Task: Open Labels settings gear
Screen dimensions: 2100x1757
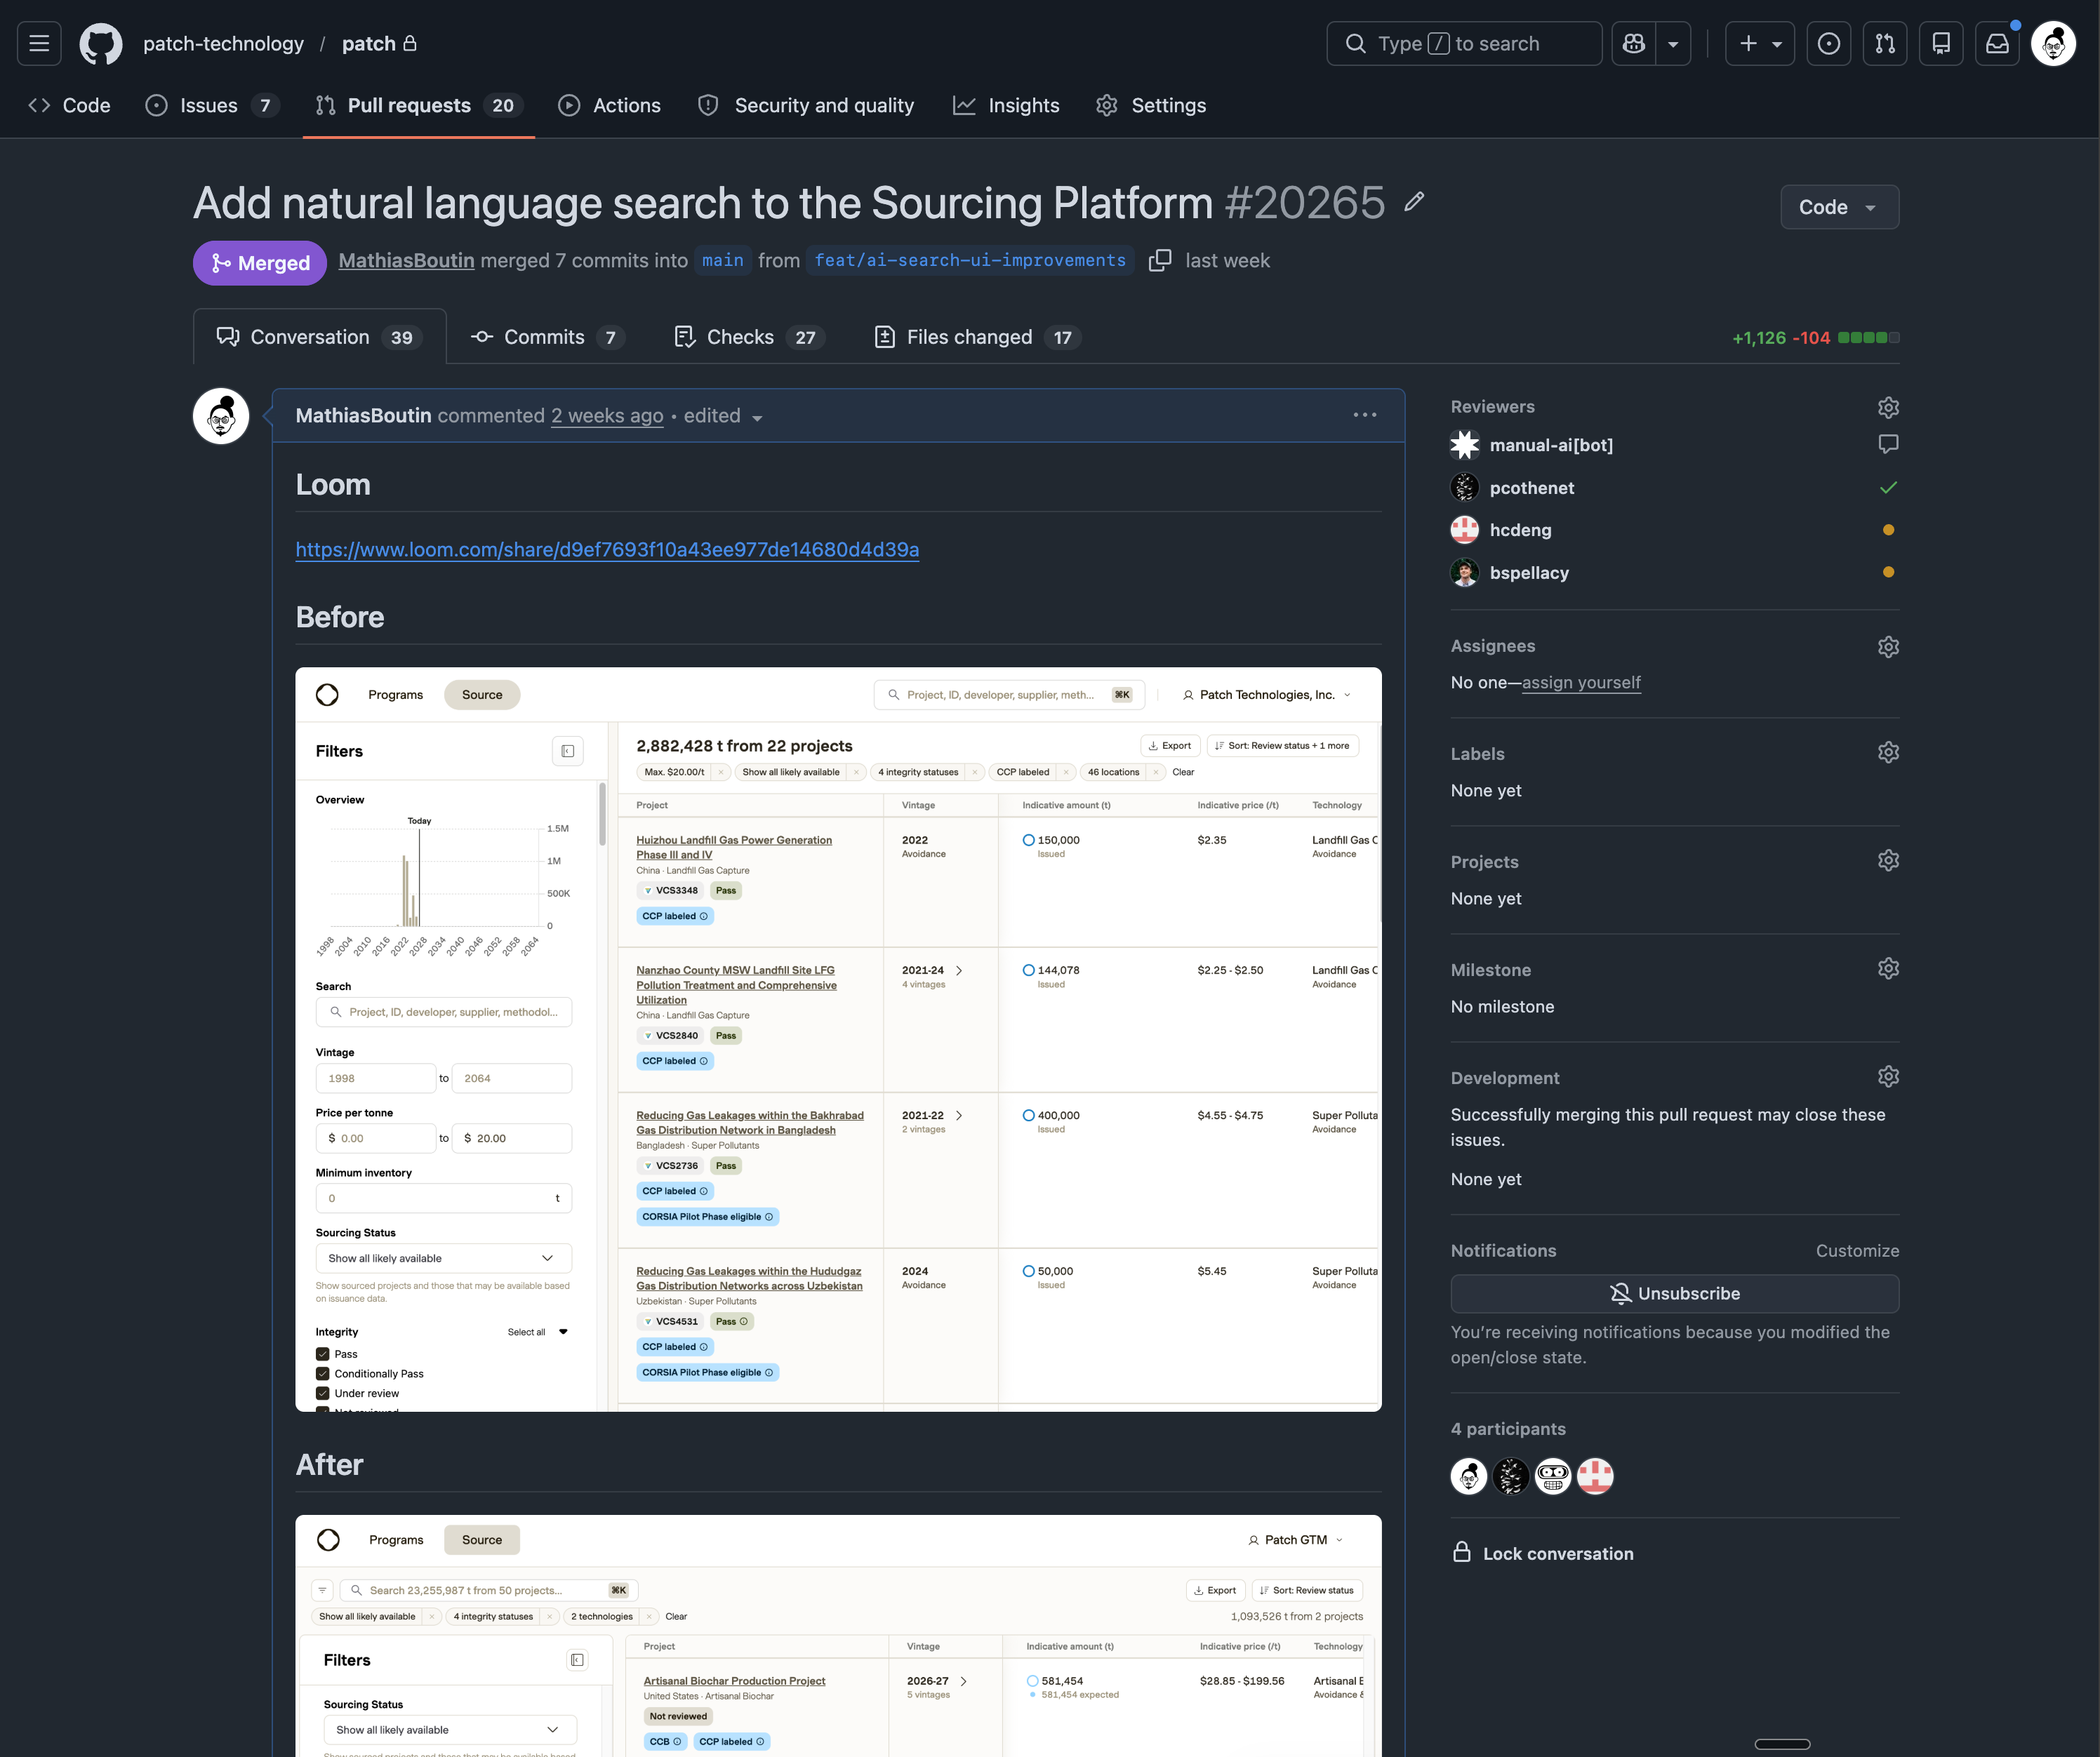Action: 1888,752
